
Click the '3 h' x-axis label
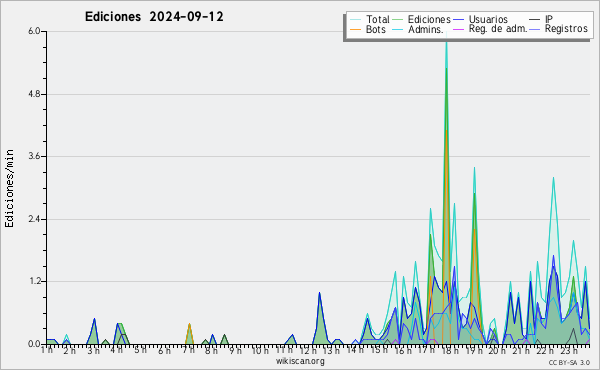point(93,350)
